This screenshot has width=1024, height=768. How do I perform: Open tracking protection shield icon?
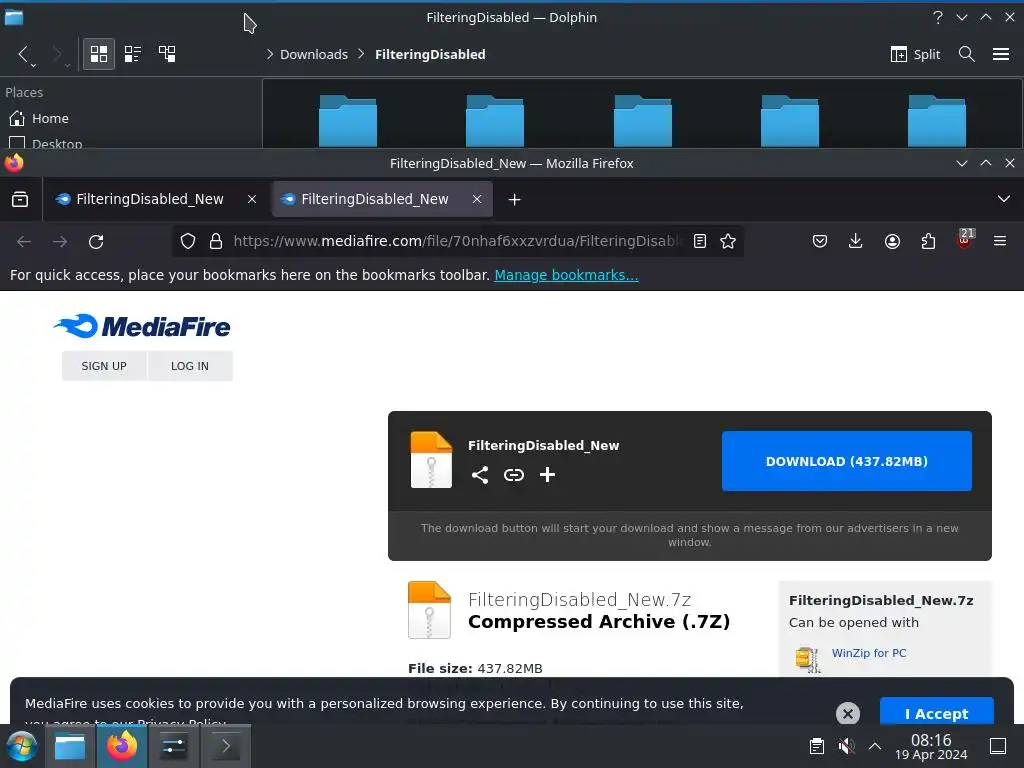point(188,242)
